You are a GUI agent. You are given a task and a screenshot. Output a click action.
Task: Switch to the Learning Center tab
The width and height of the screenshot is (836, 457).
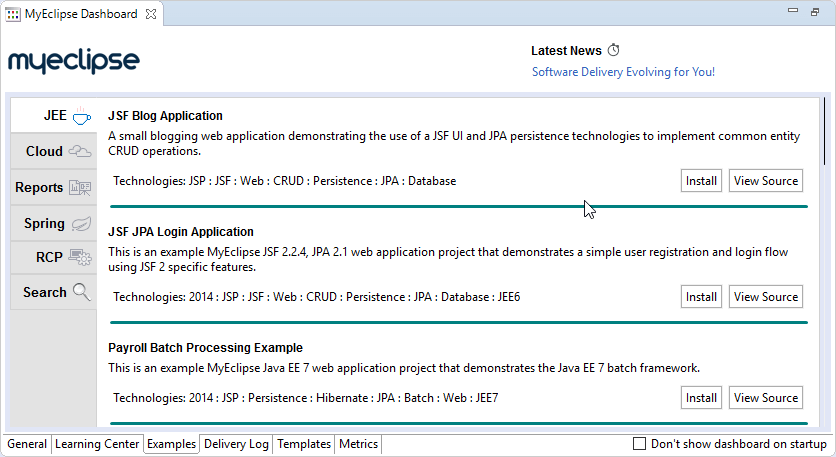click(x=97, y=444)
